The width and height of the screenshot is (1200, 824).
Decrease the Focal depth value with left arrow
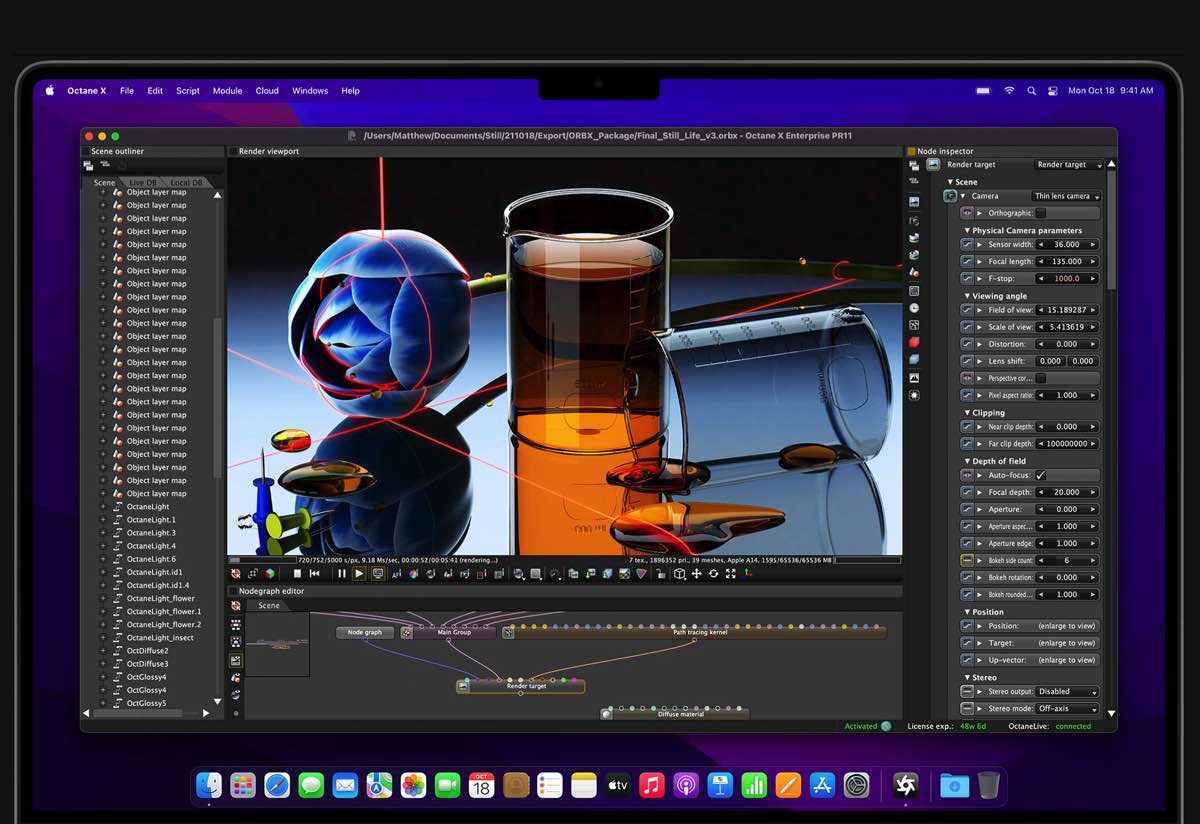click(1041, 492)
